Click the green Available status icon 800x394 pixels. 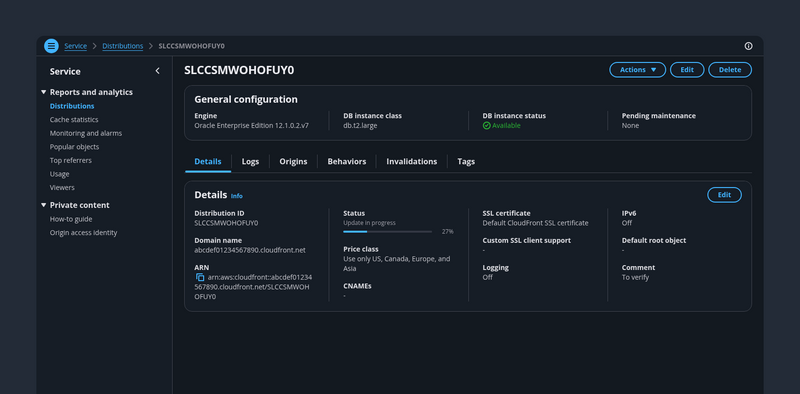[486, 126]
